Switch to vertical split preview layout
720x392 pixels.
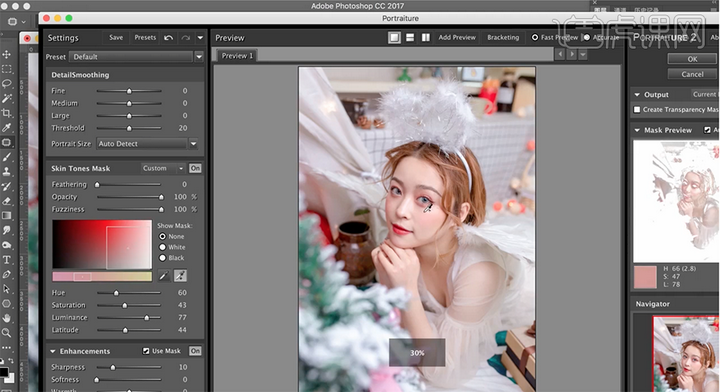pos(426,38)
